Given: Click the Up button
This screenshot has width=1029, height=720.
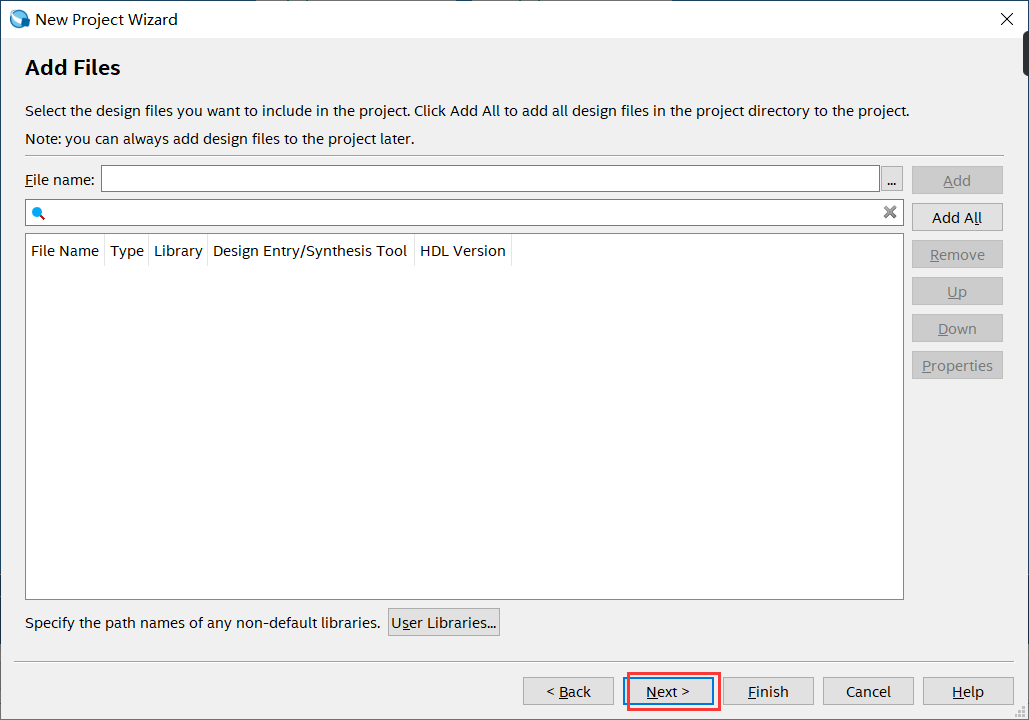Looking at the screenshot, I should point(957,291).
